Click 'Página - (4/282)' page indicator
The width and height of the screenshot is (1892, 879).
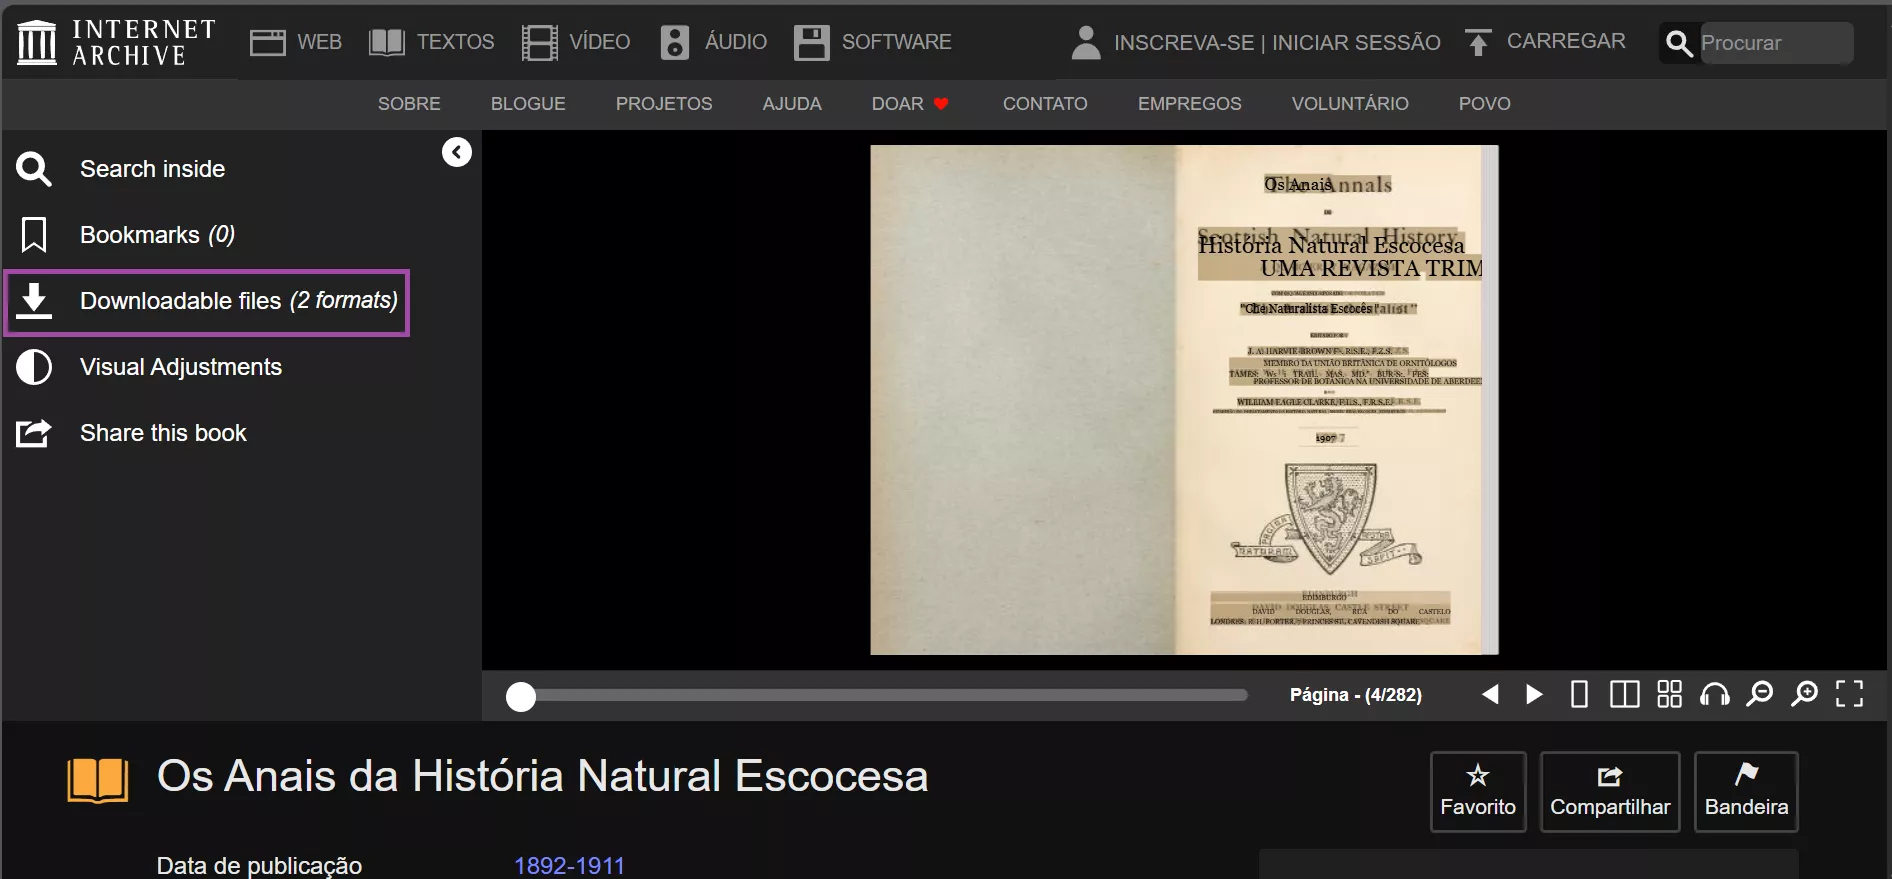1355,694
